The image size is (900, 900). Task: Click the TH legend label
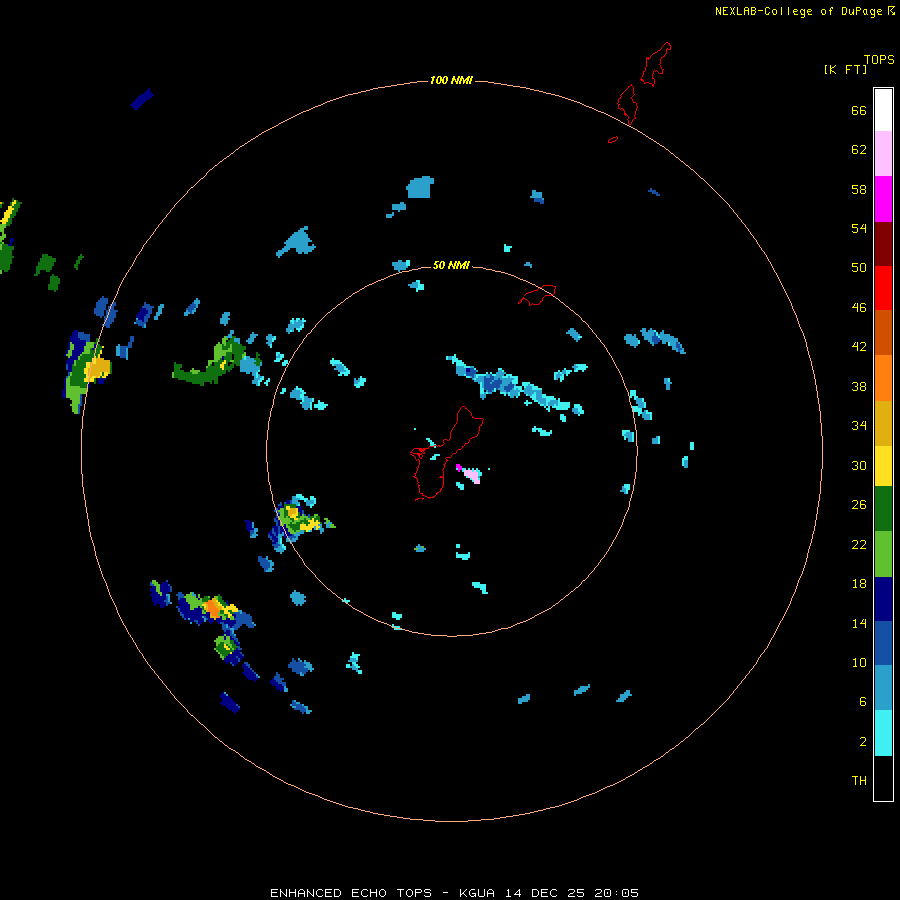(x=859, y=781)
